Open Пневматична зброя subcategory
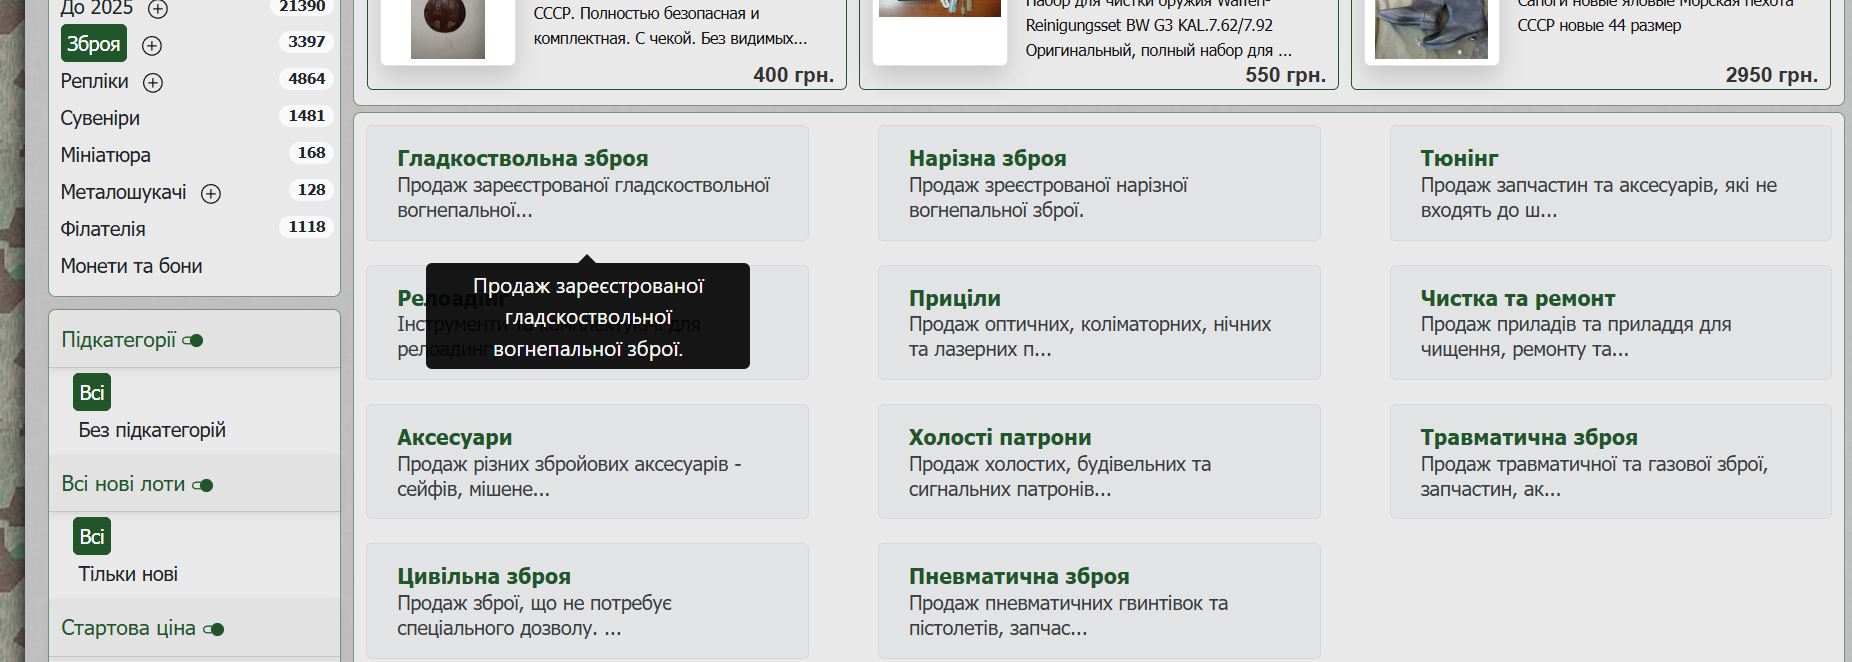This screenshot has width=1852, height=662. pos(1019,576)
